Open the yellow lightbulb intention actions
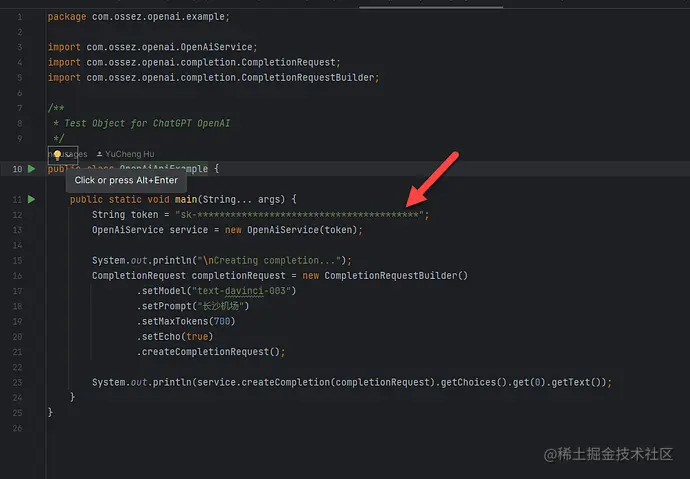The width and height of the screenshot is (690, 479). pos(58,155)
